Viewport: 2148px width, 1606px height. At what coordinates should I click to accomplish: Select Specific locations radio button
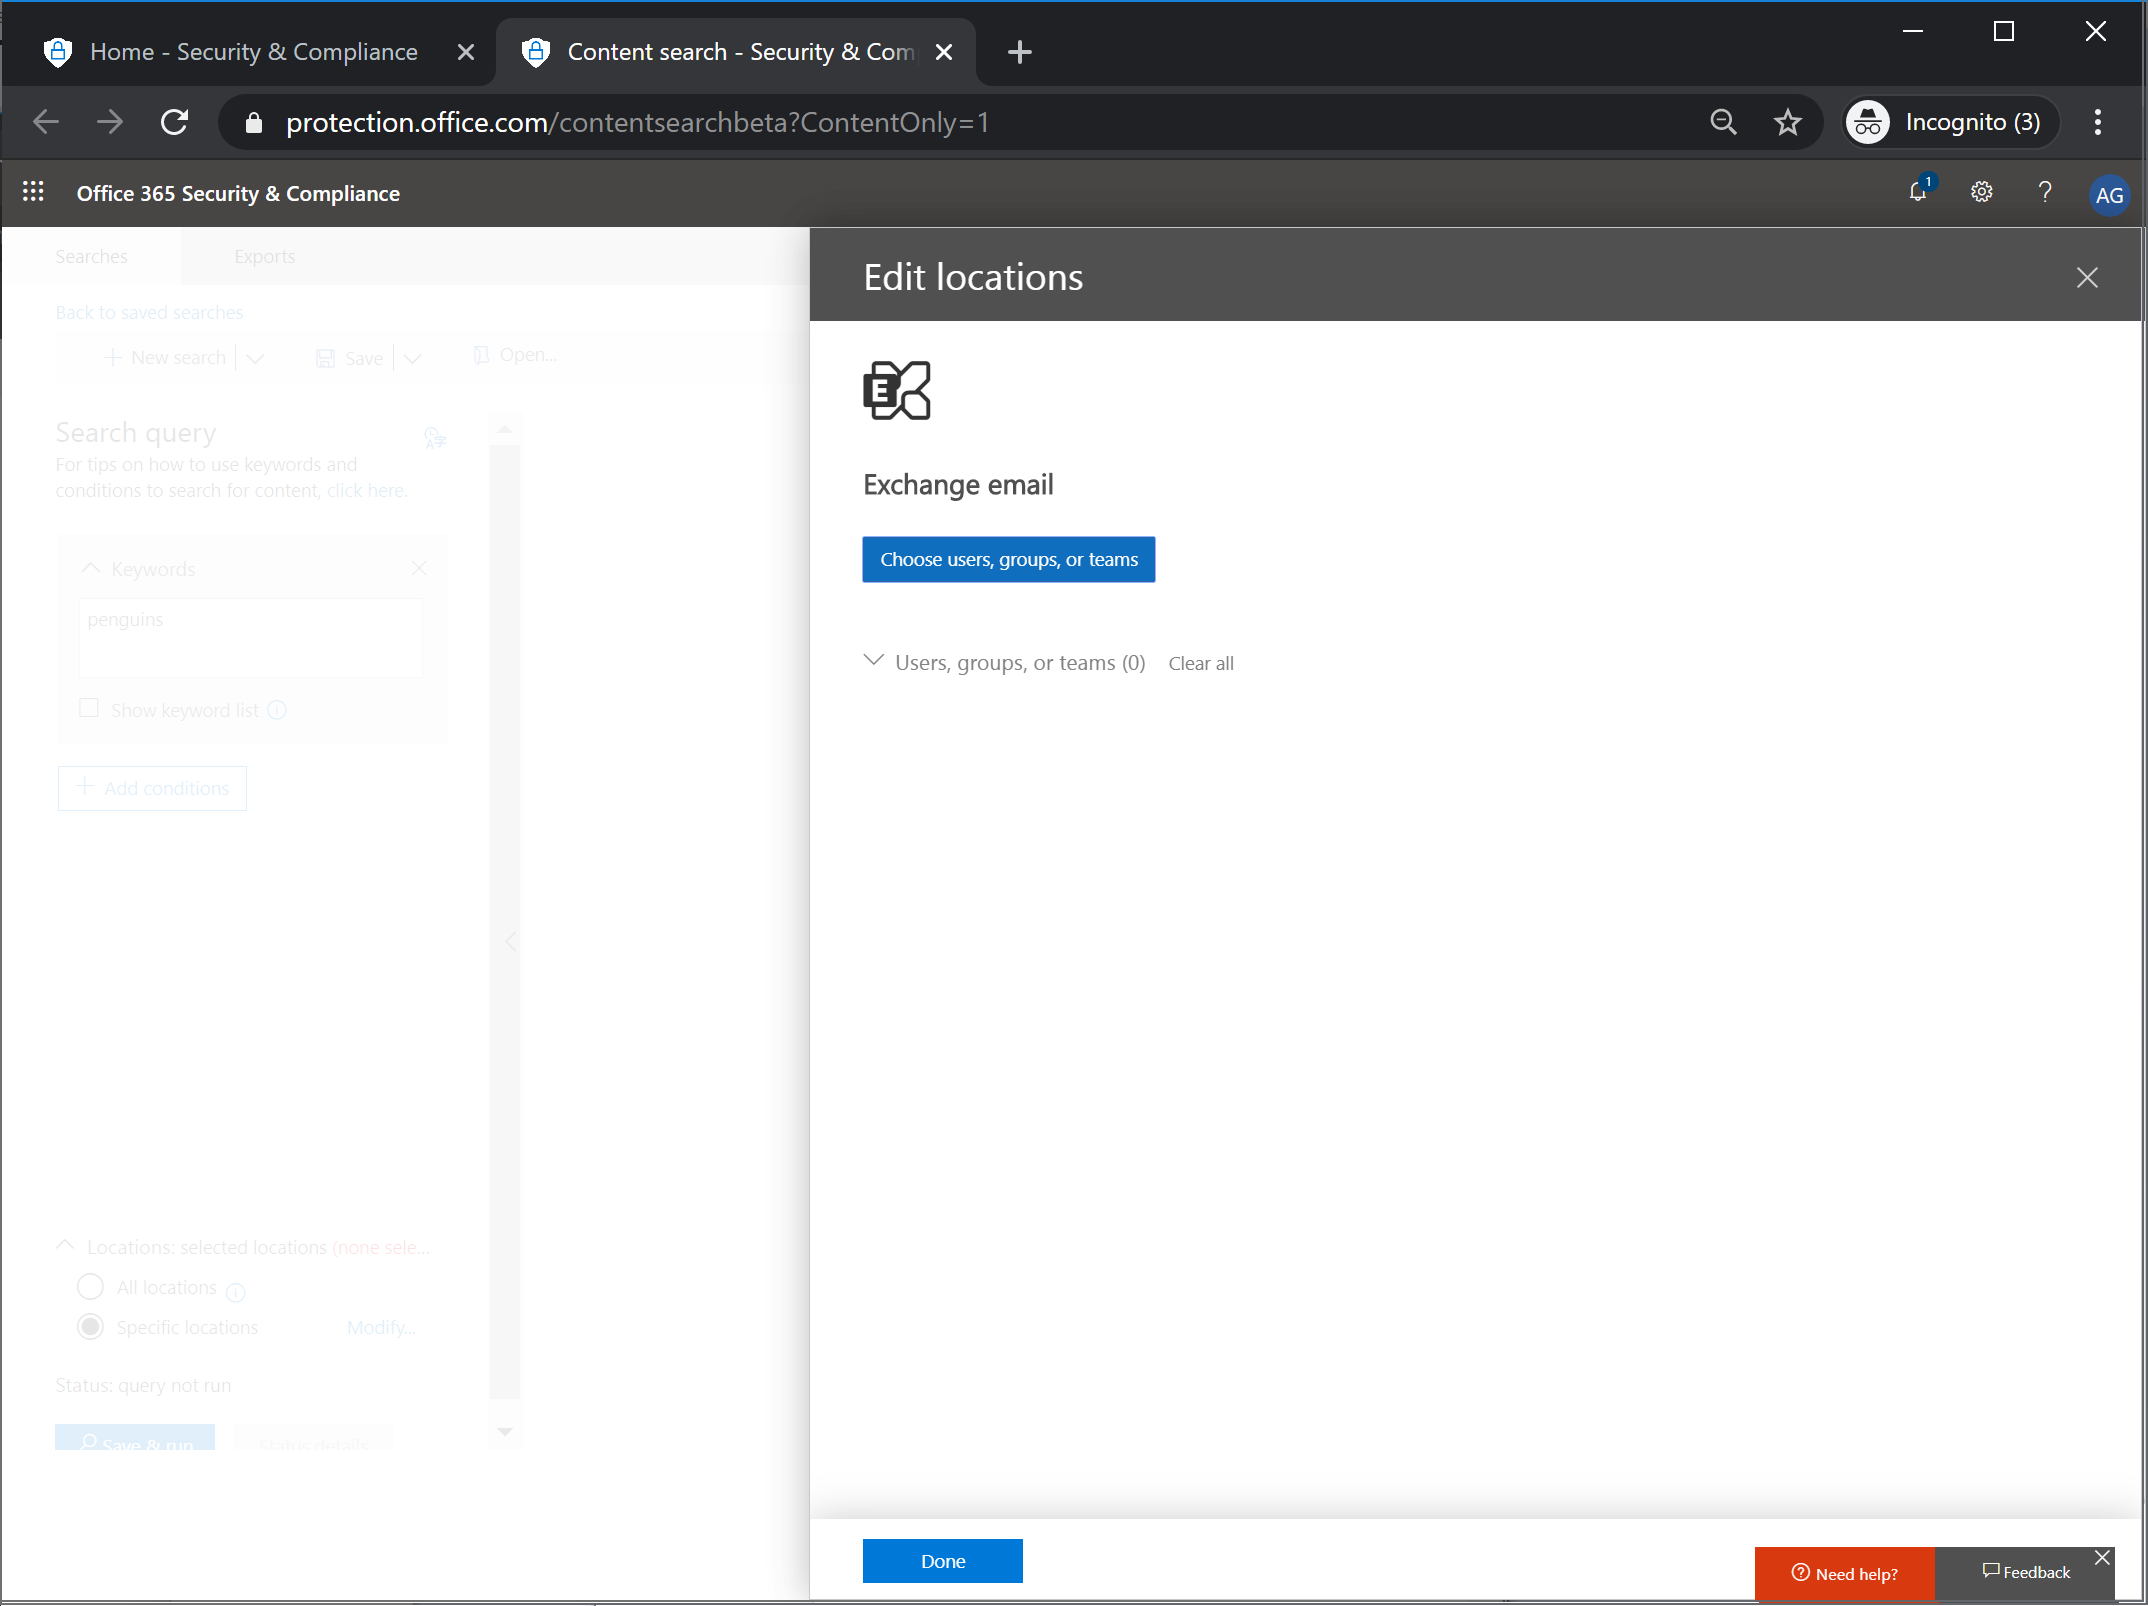(x=89, y=1328)
